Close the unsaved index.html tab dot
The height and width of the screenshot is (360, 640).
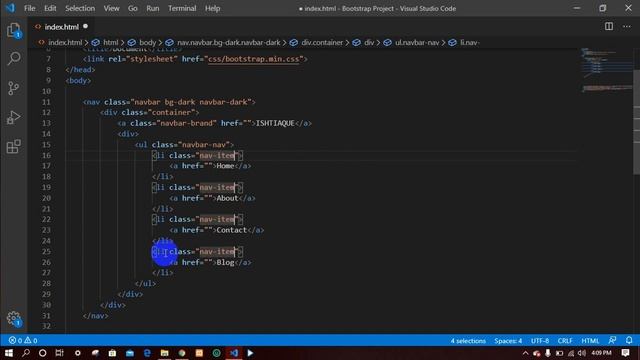point(85,27)
